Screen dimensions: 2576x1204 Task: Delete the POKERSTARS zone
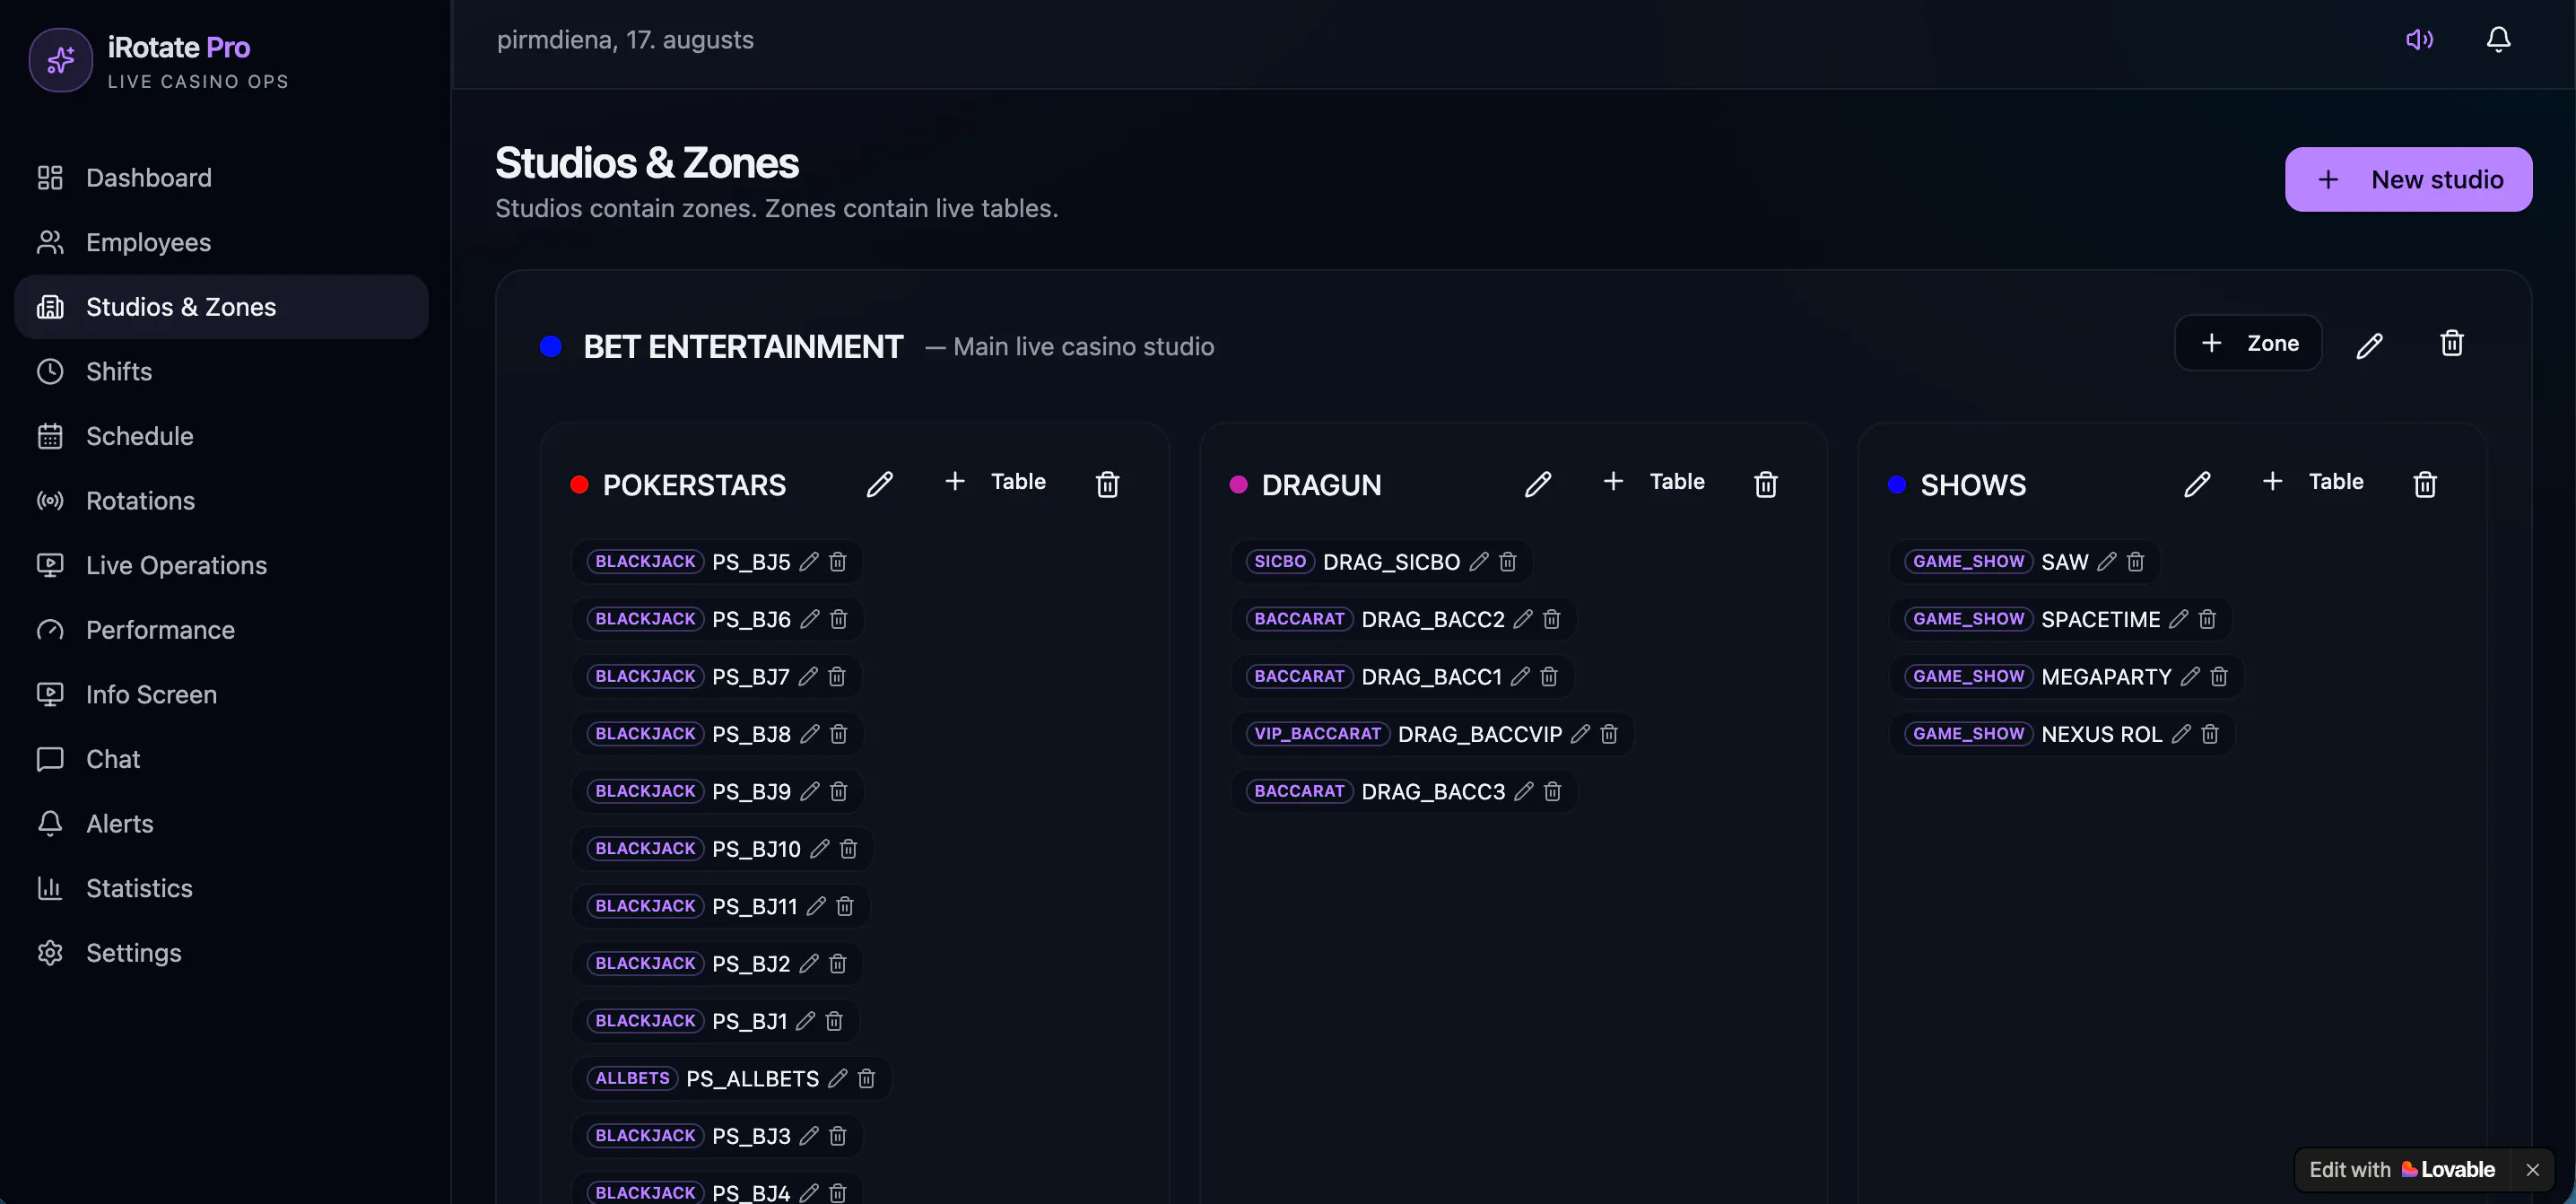pos(1107,484)
